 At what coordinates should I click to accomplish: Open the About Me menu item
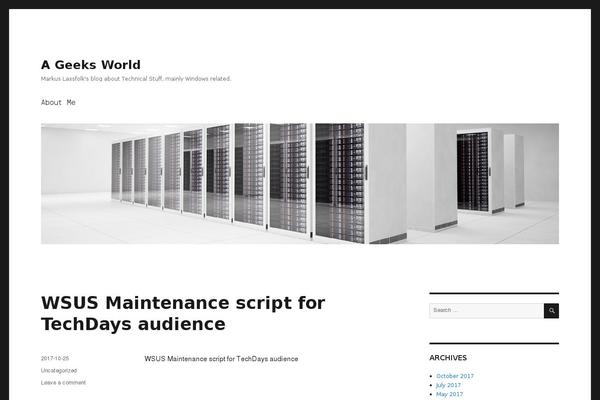[58, 102]
